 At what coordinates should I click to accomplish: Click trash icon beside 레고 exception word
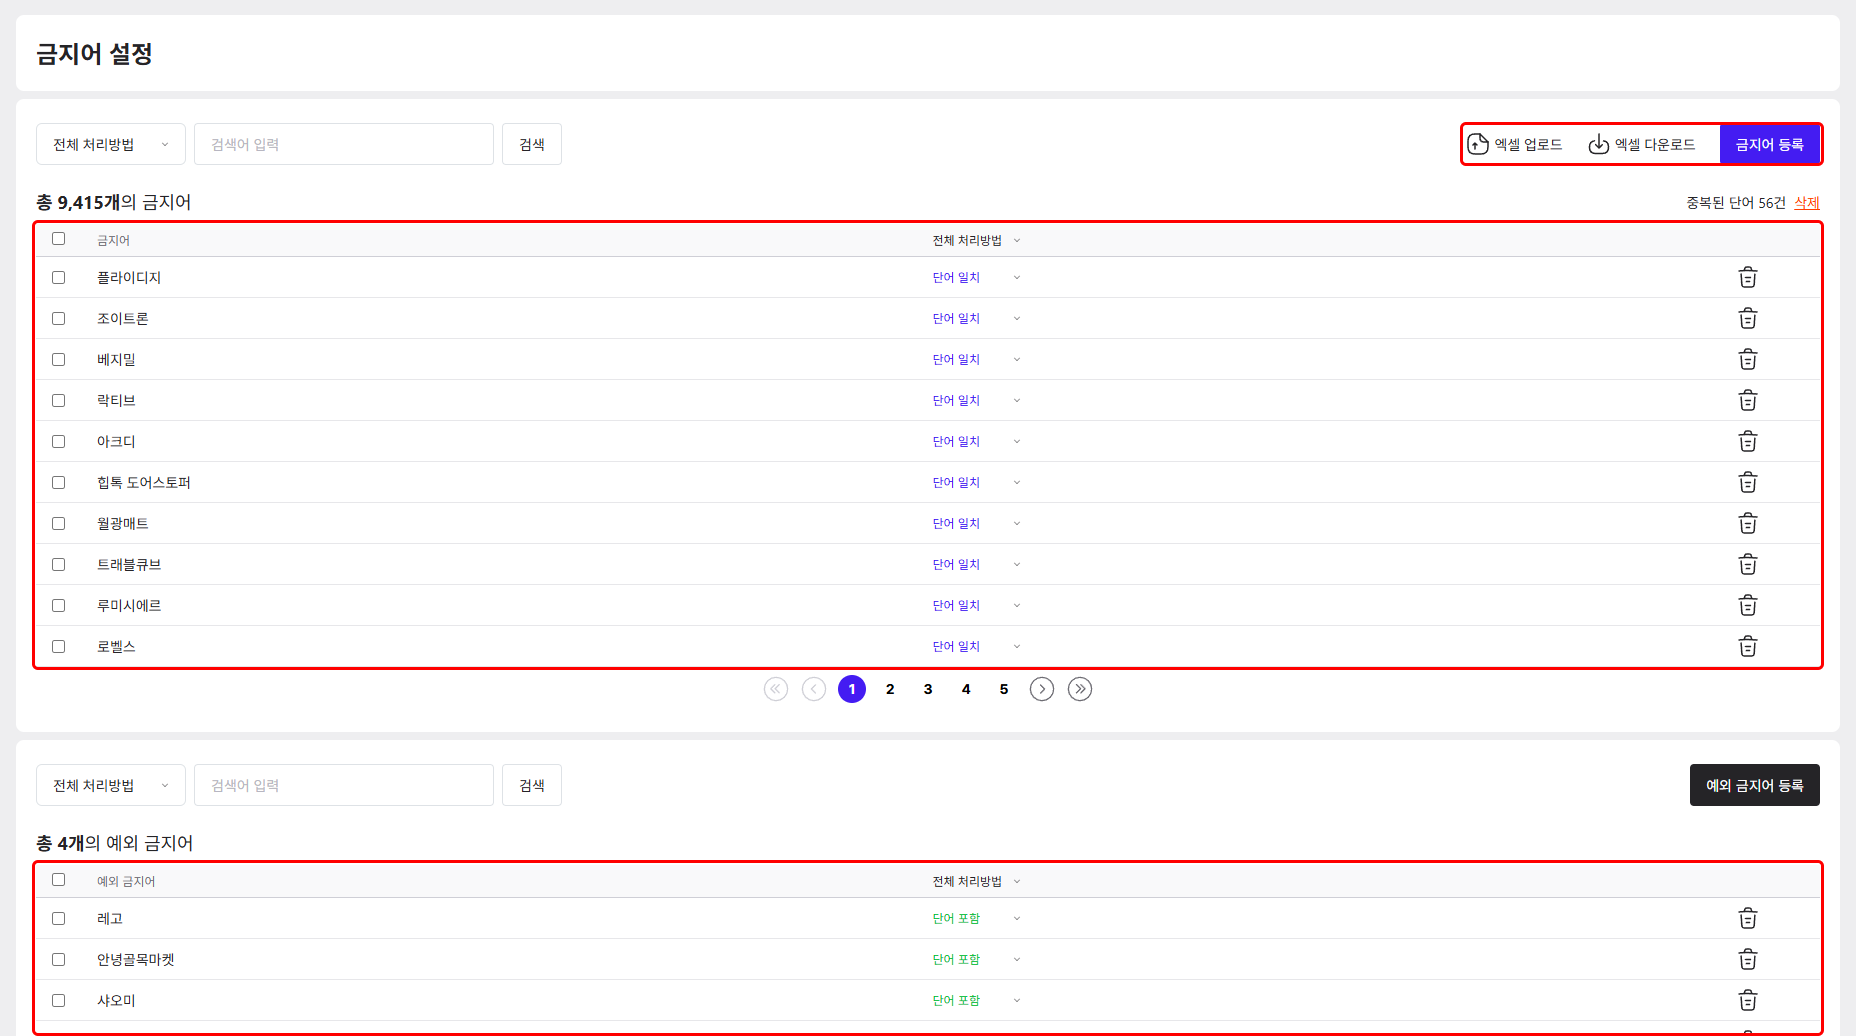pos(1747,918)
